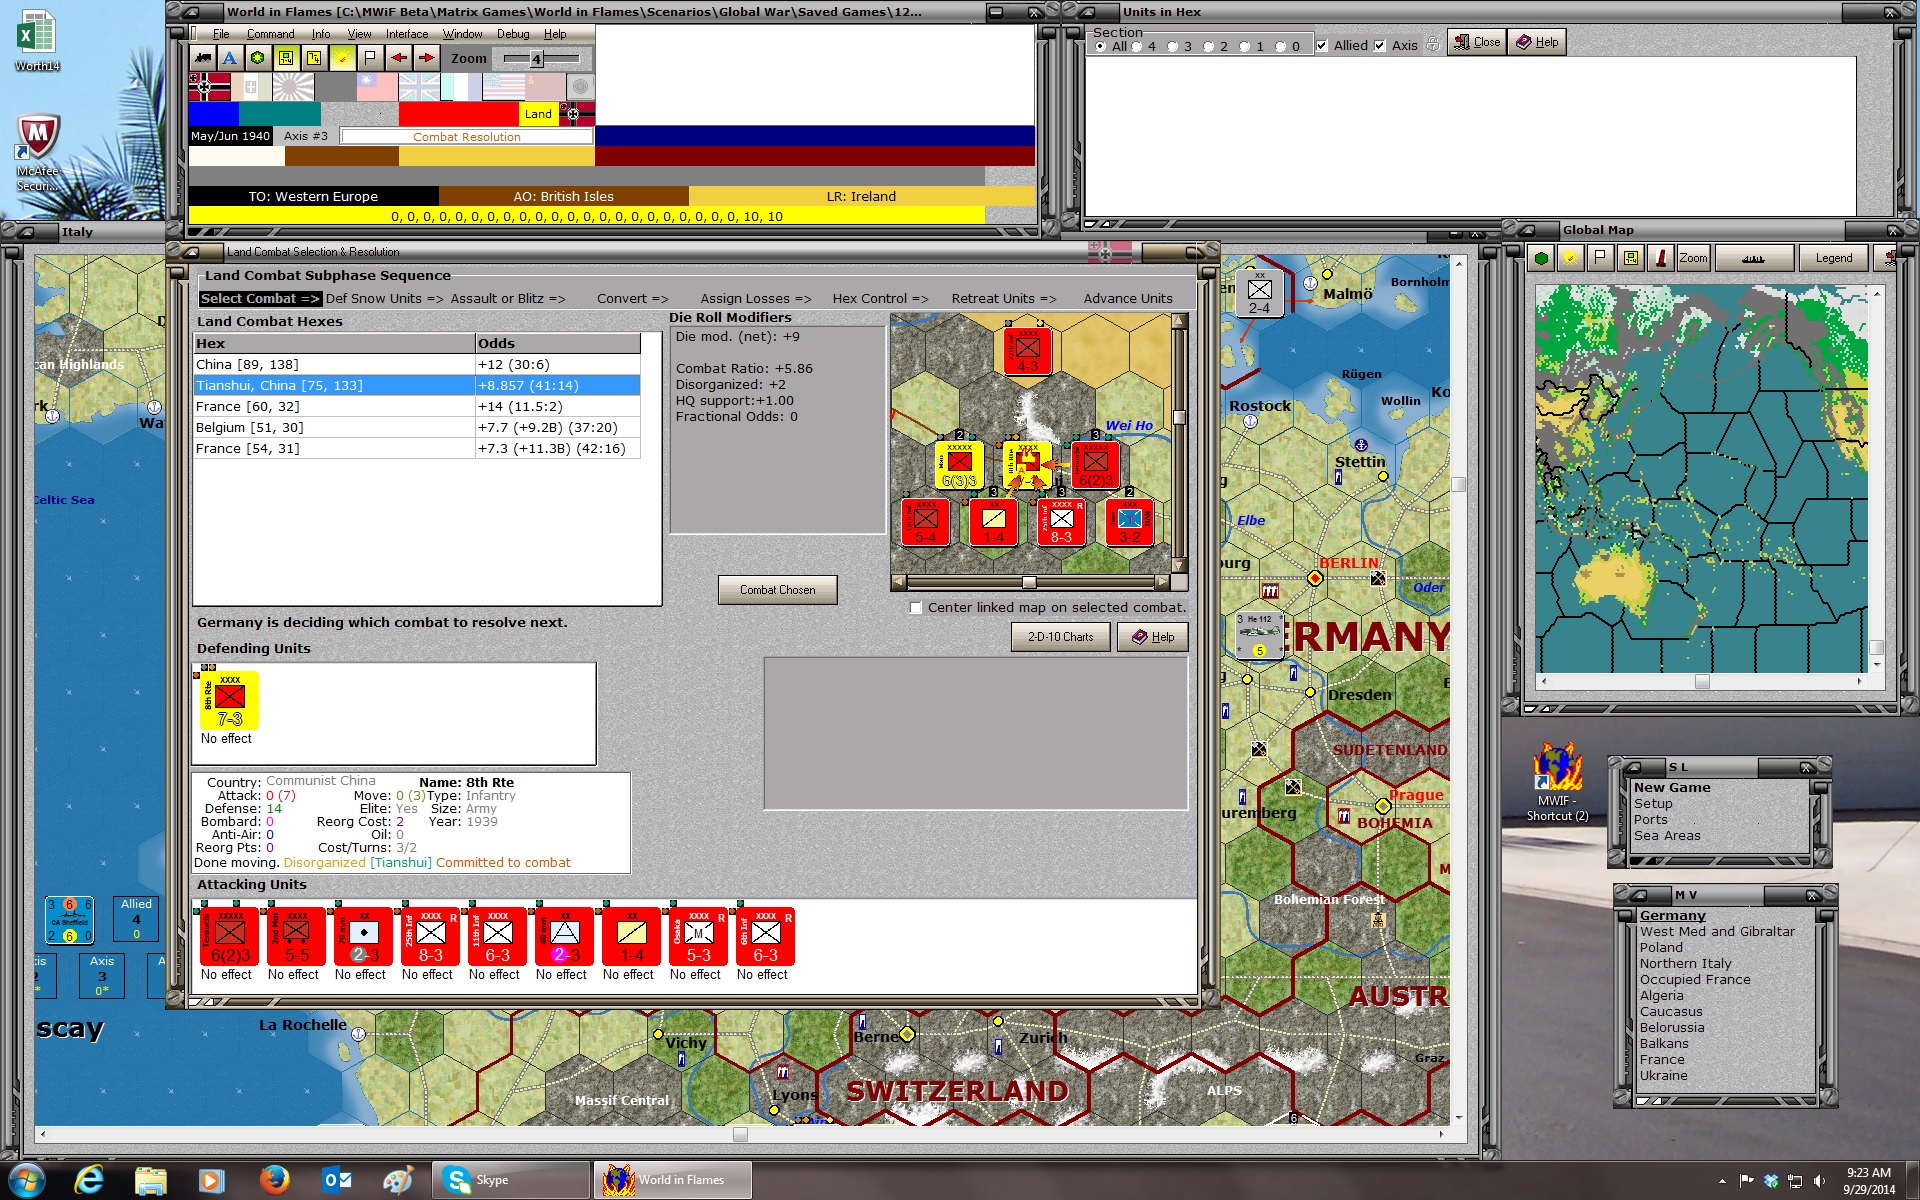This screenshot has width=1920, height=1200.
Task: Click the locomotive rail icon in main toolbar
Action: point(203,58)
